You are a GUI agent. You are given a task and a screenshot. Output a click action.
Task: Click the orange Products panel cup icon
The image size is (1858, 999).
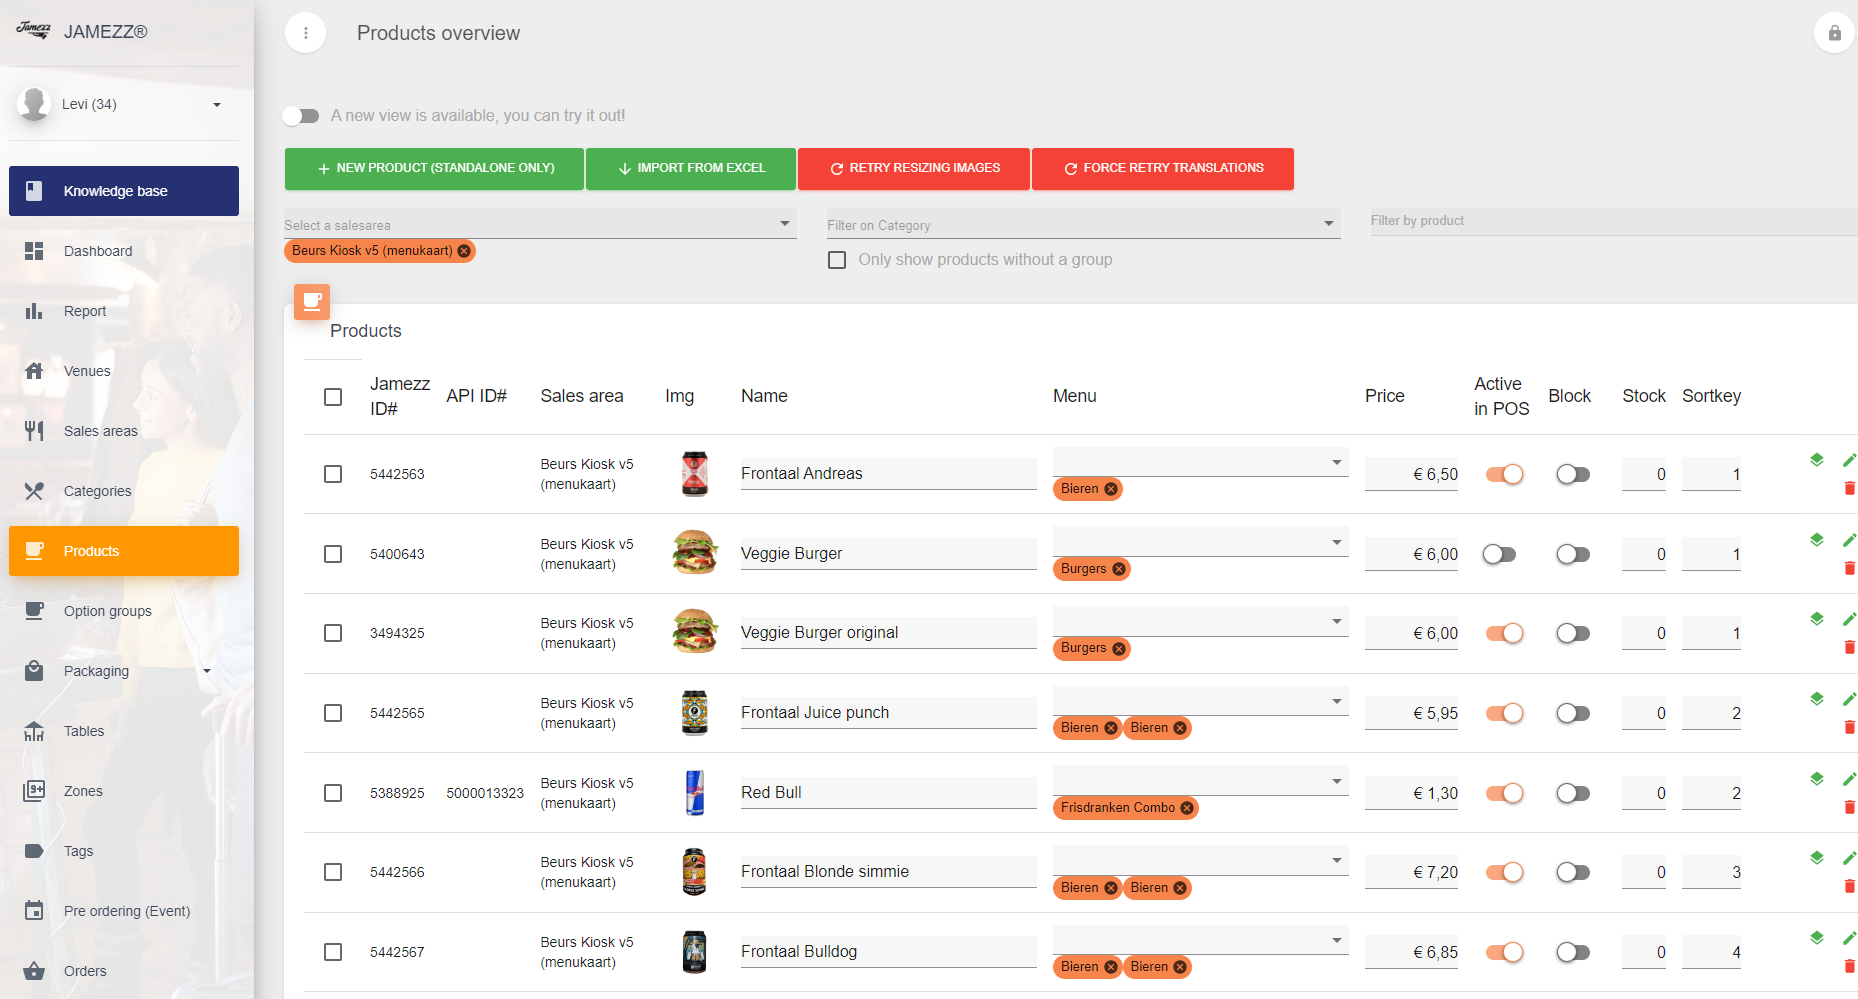pyautogui.click(x=312, y=302)
